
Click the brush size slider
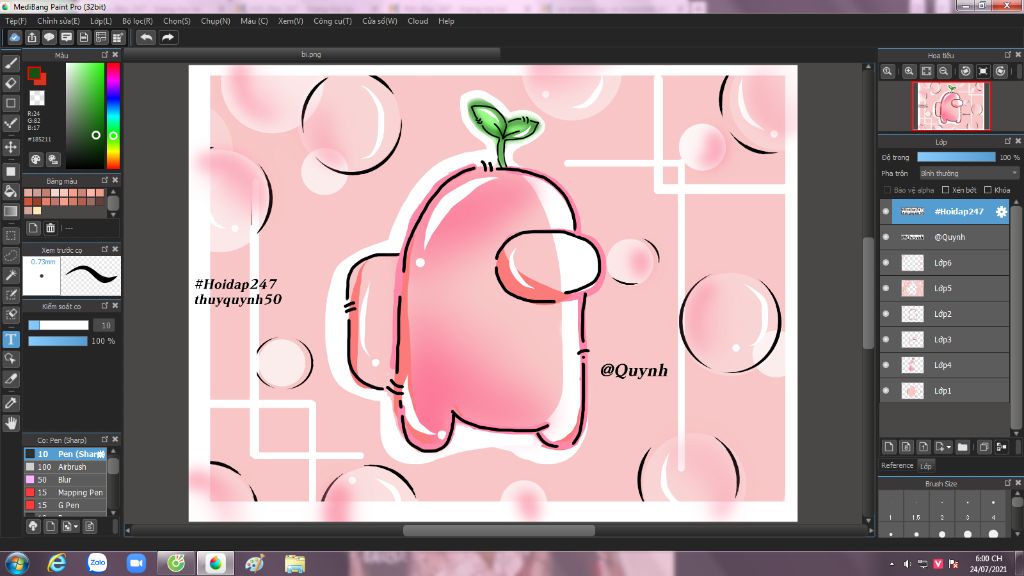point(58,325)
